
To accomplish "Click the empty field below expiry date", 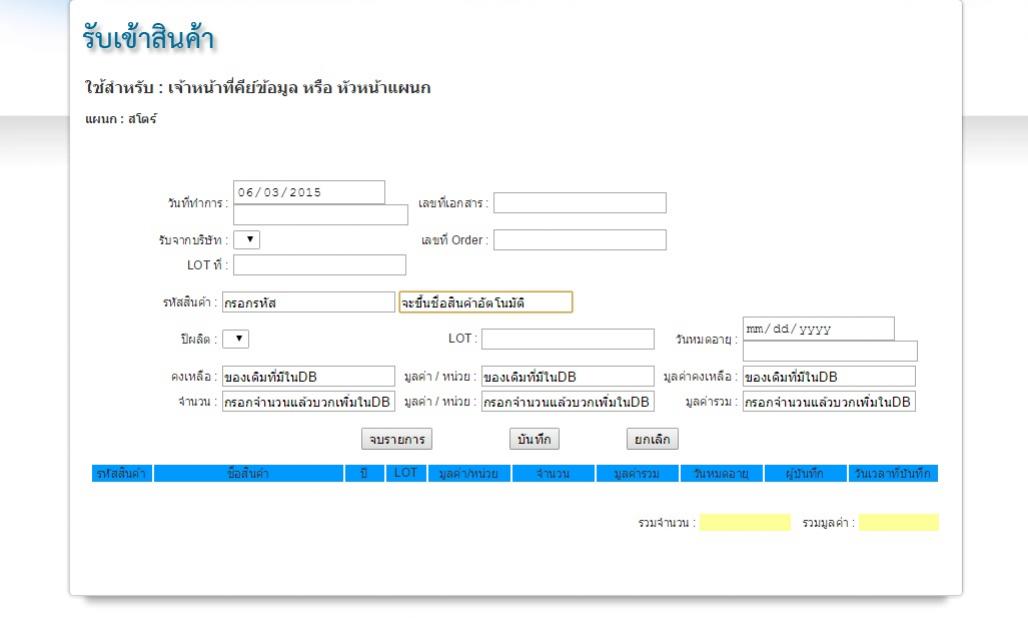I will [x=830, y=351].
